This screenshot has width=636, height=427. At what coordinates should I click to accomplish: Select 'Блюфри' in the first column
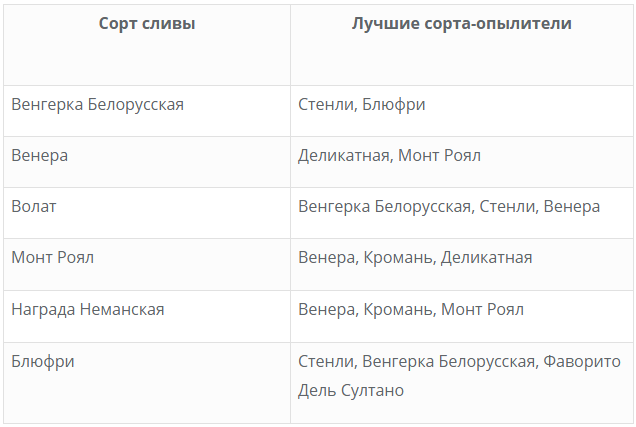43,361
